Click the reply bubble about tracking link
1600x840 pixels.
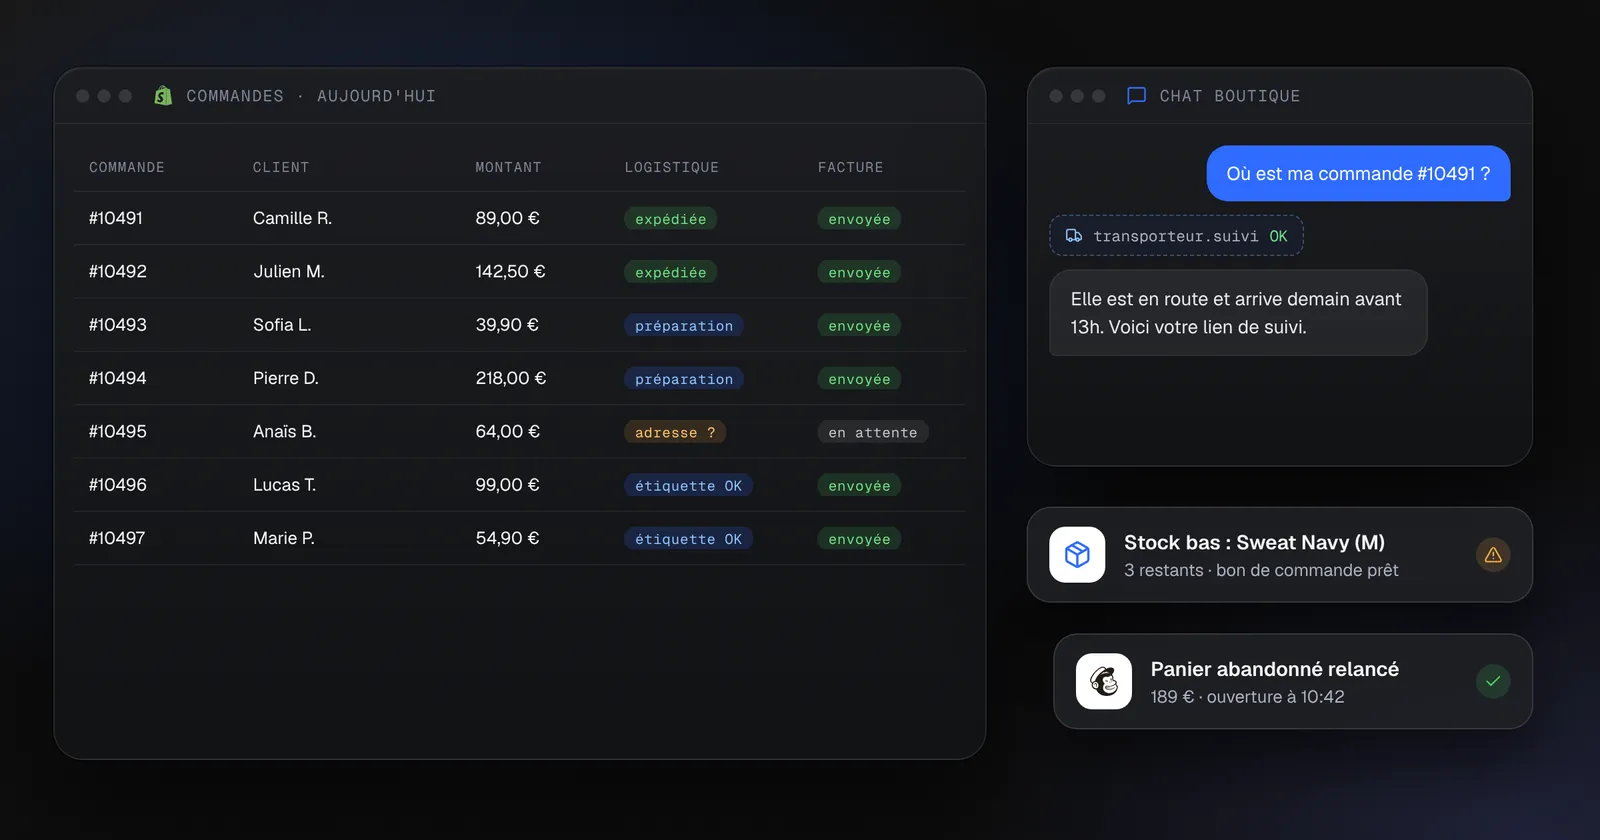(1238, 313)
